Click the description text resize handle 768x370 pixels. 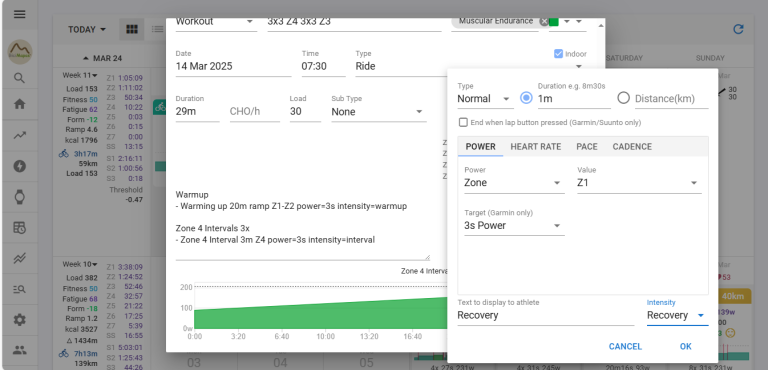coord(427,256)
